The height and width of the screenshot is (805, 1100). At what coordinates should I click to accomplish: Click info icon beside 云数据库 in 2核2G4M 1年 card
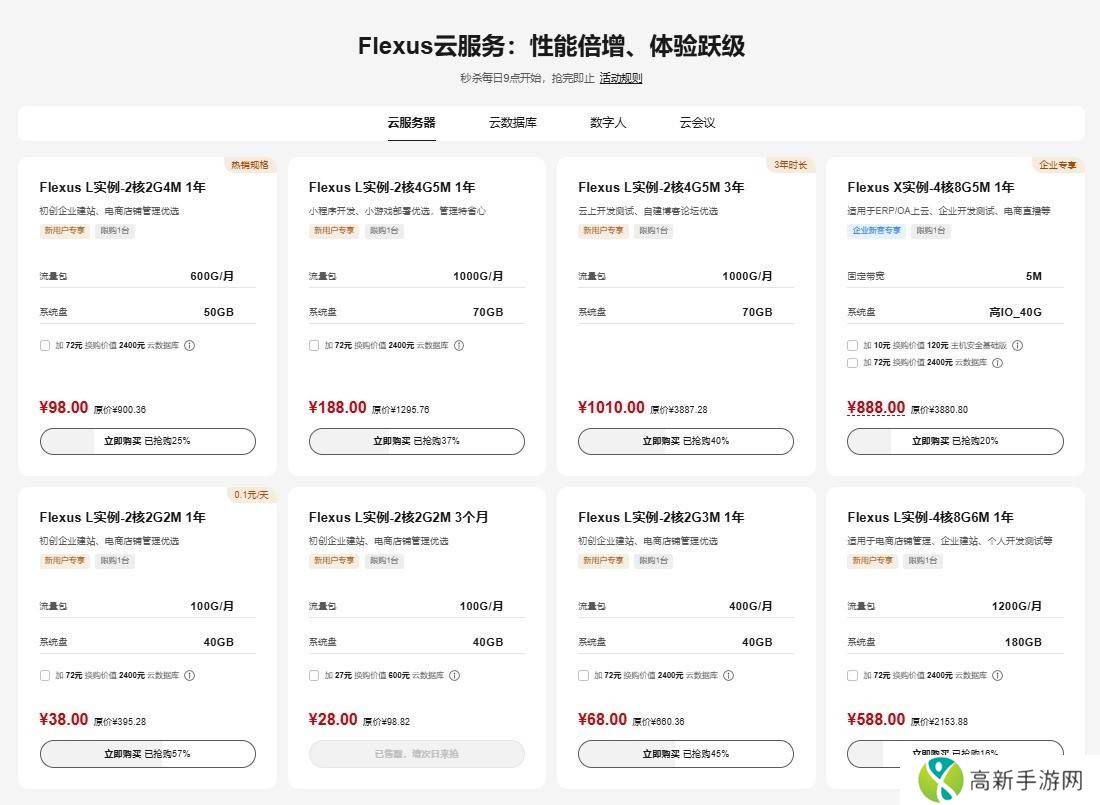click(190, 346)
